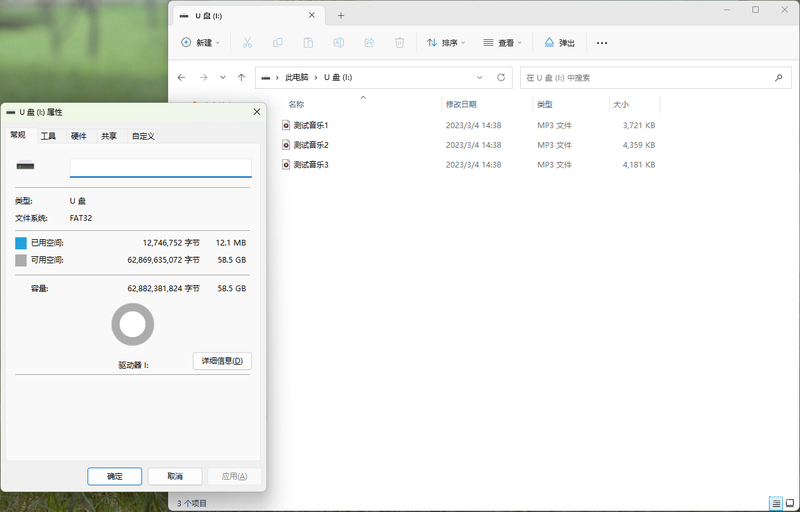Click the 4,359 KB size cell
Image resolution: width=800 pixels, height=512 pixels.
click(x=639, y=145)
